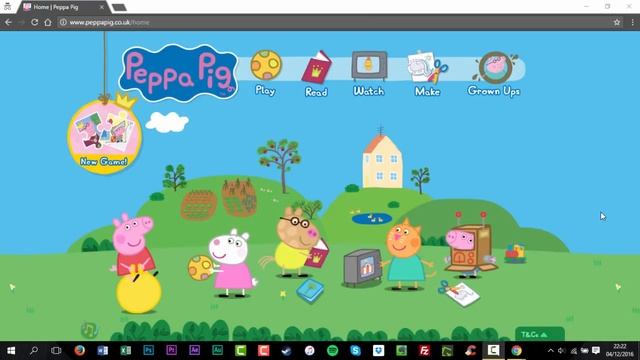Click the Peppa Pig logo
Screen dimensions: 640x360
click(x=178, y=73)
